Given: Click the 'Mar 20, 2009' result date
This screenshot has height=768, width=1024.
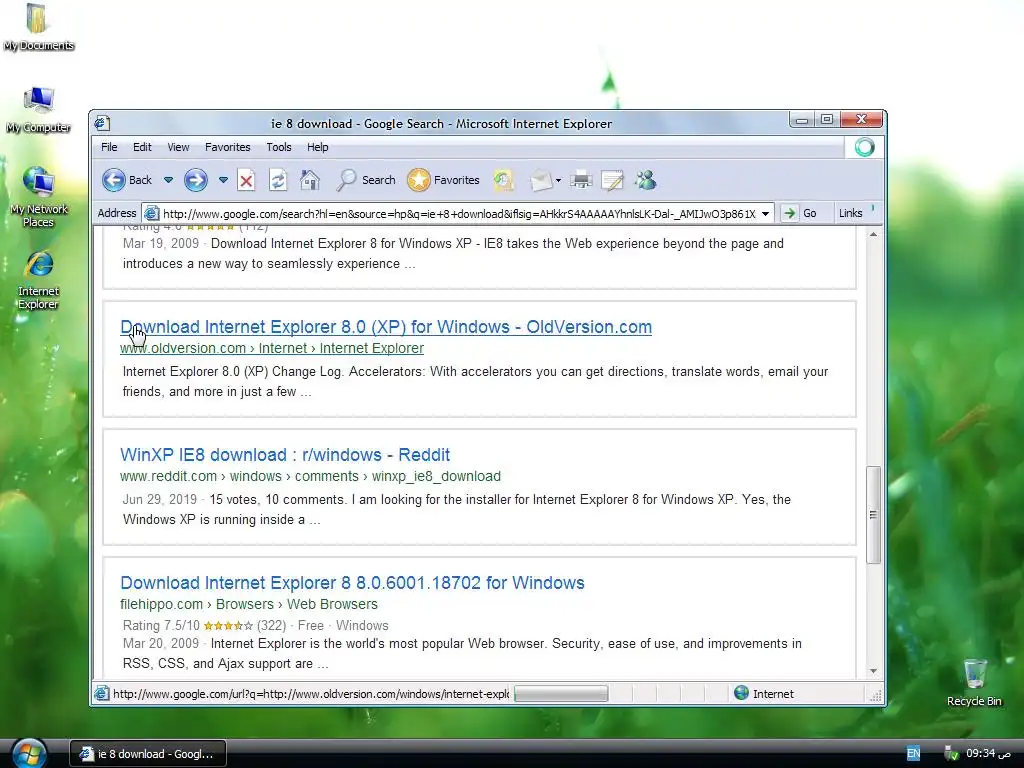Looking at the screenshot, I should coord(161,644).
